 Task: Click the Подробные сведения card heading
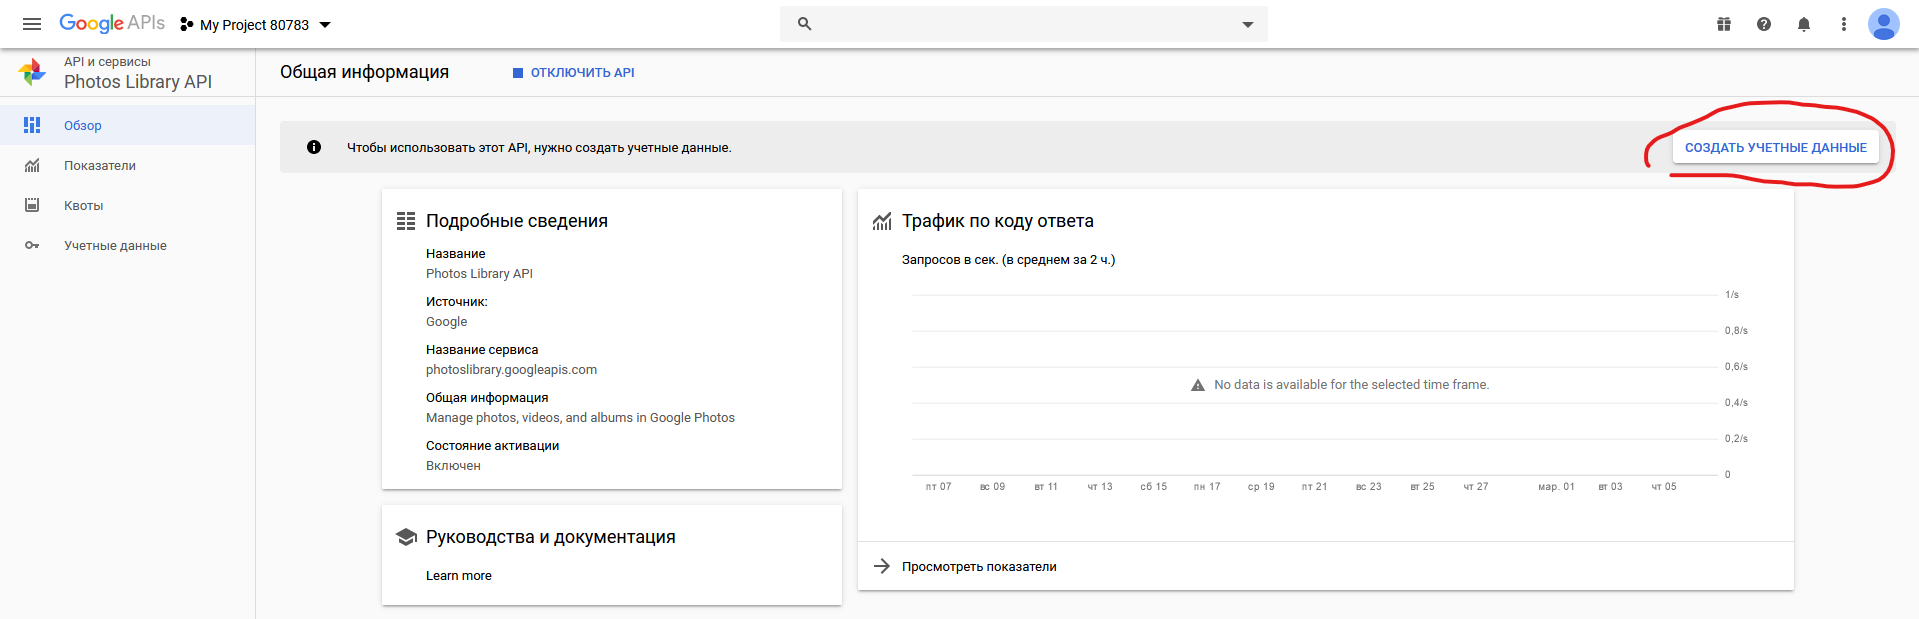pyautogui.click(x=517, y=221)
